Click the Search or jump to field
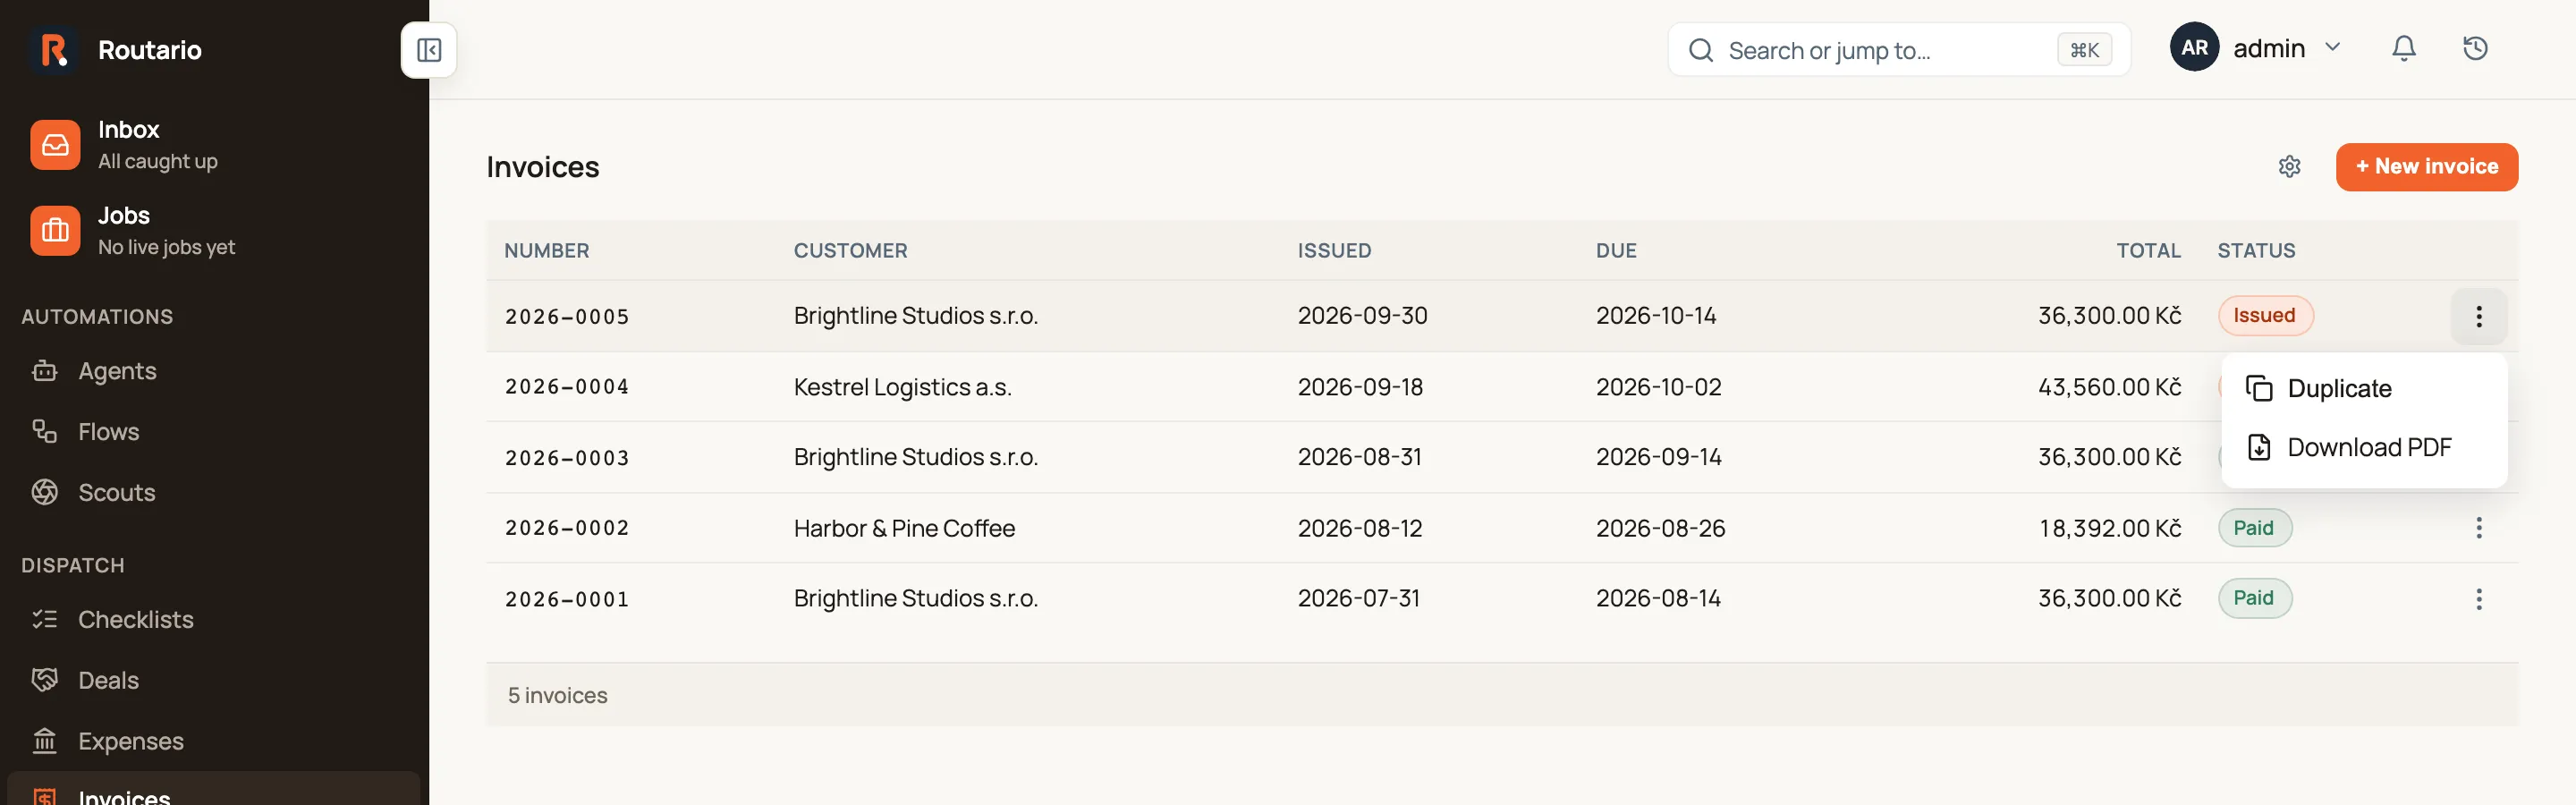This screenshot has width=2576, height=805. (1898, 50)
